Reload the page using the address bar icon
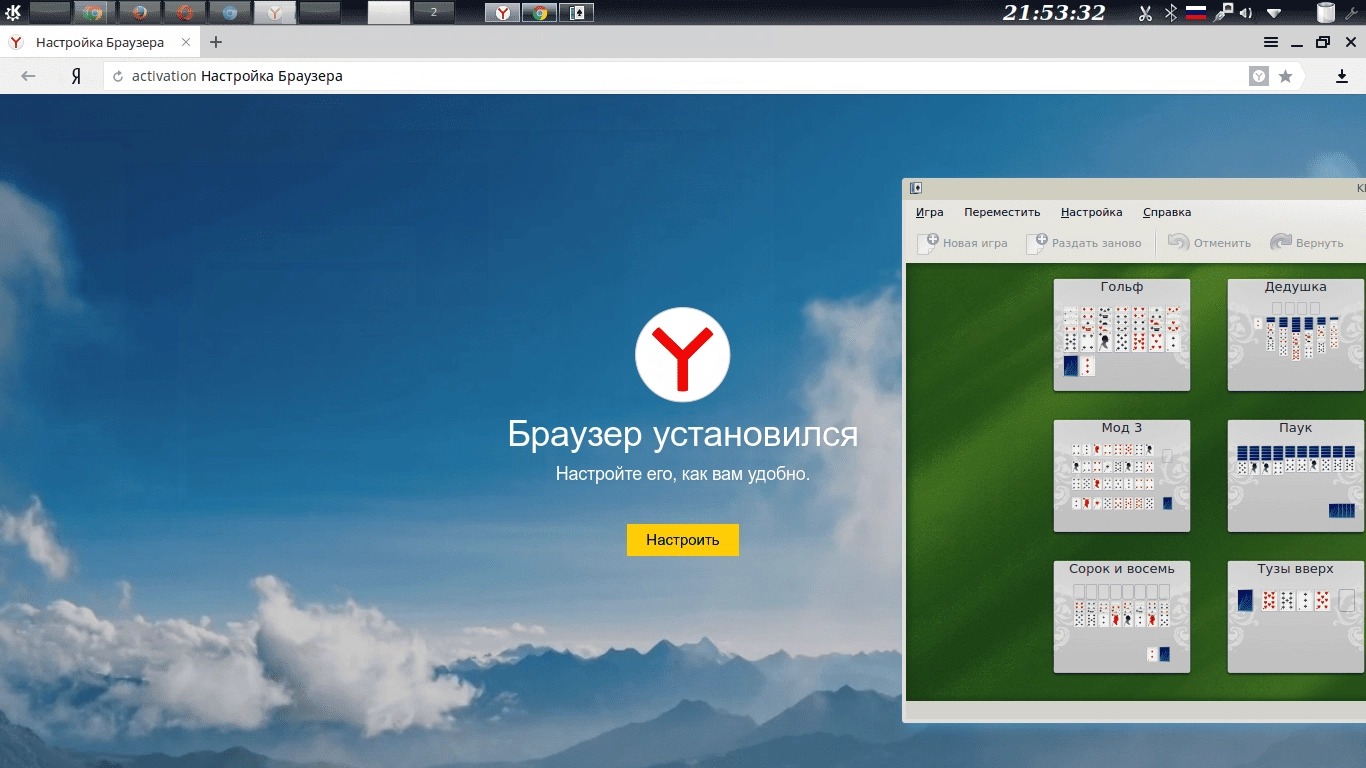Viewport: 1366px width, 768px height. click(x=118, y=76)
